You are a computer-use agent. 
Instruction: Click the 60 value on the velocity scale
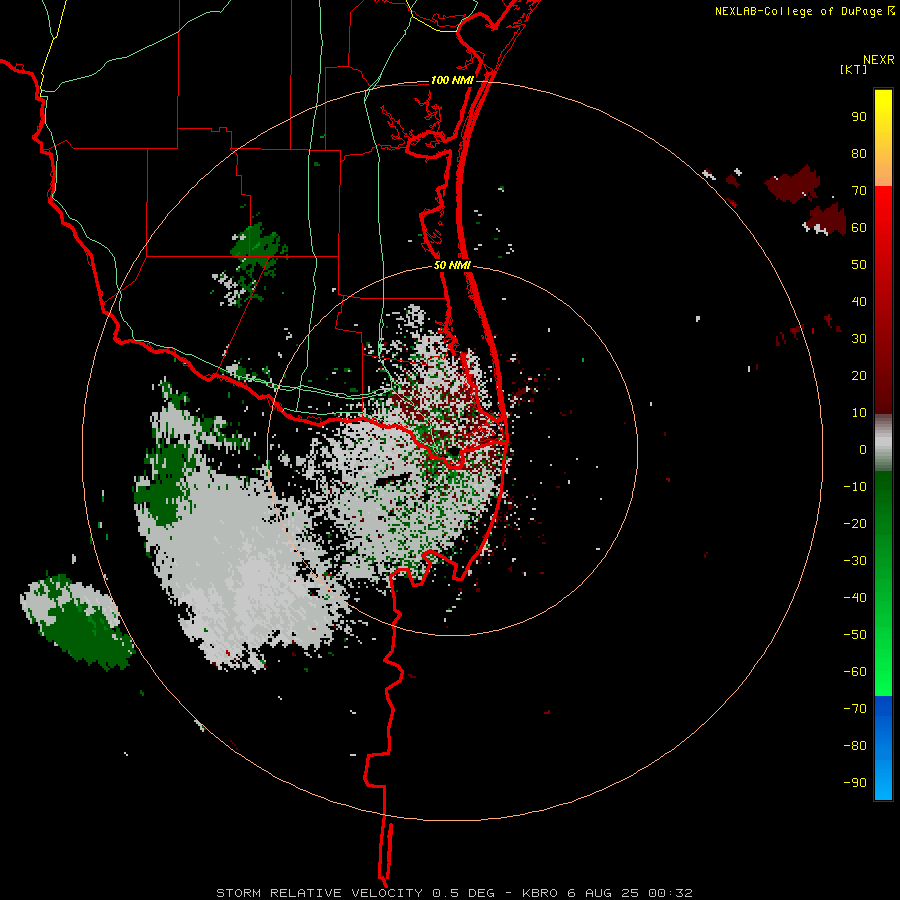(x=859, y=228)
